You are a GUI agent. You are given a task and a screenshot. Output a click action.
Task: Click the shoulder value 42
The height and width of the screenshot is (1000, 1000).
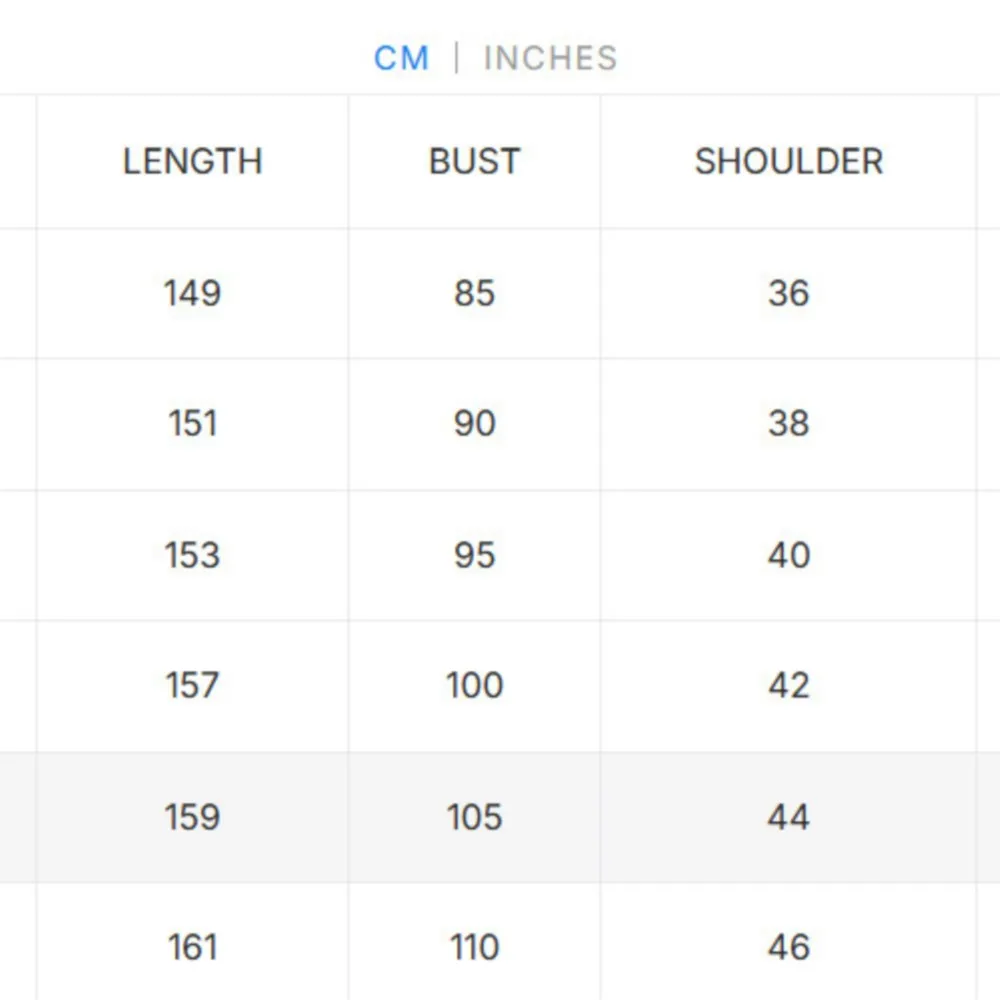click(x=789, y=685)
